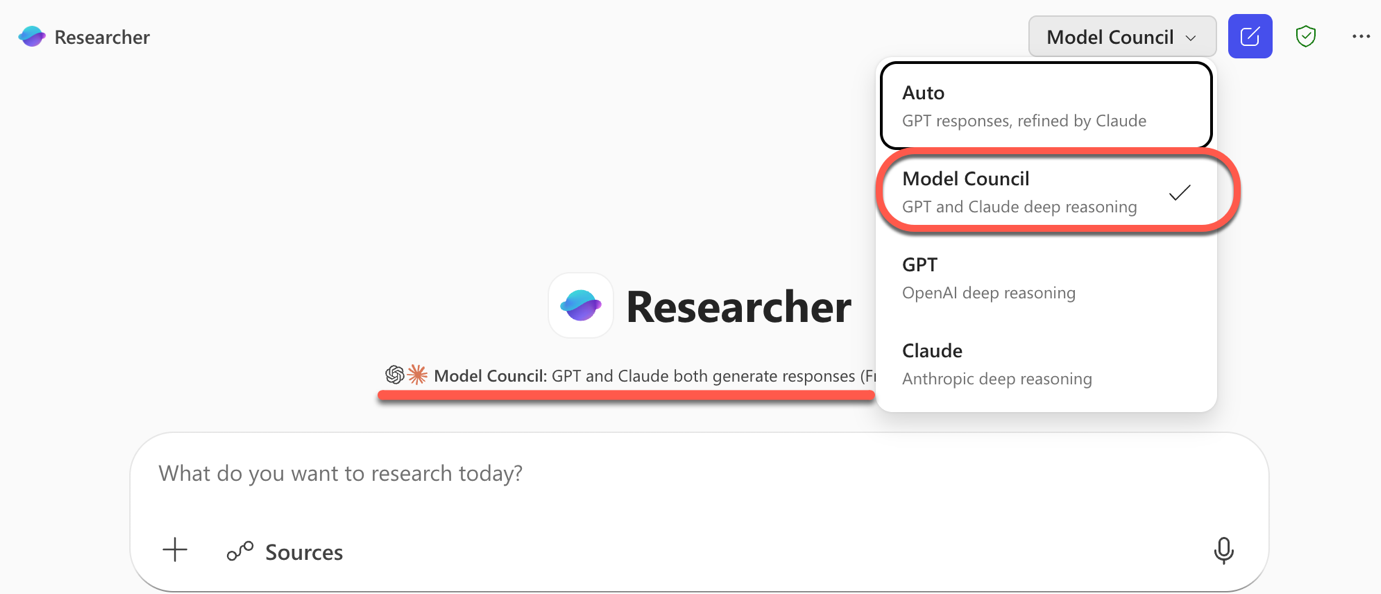Click the plus add attachment icon

point(175,550)
